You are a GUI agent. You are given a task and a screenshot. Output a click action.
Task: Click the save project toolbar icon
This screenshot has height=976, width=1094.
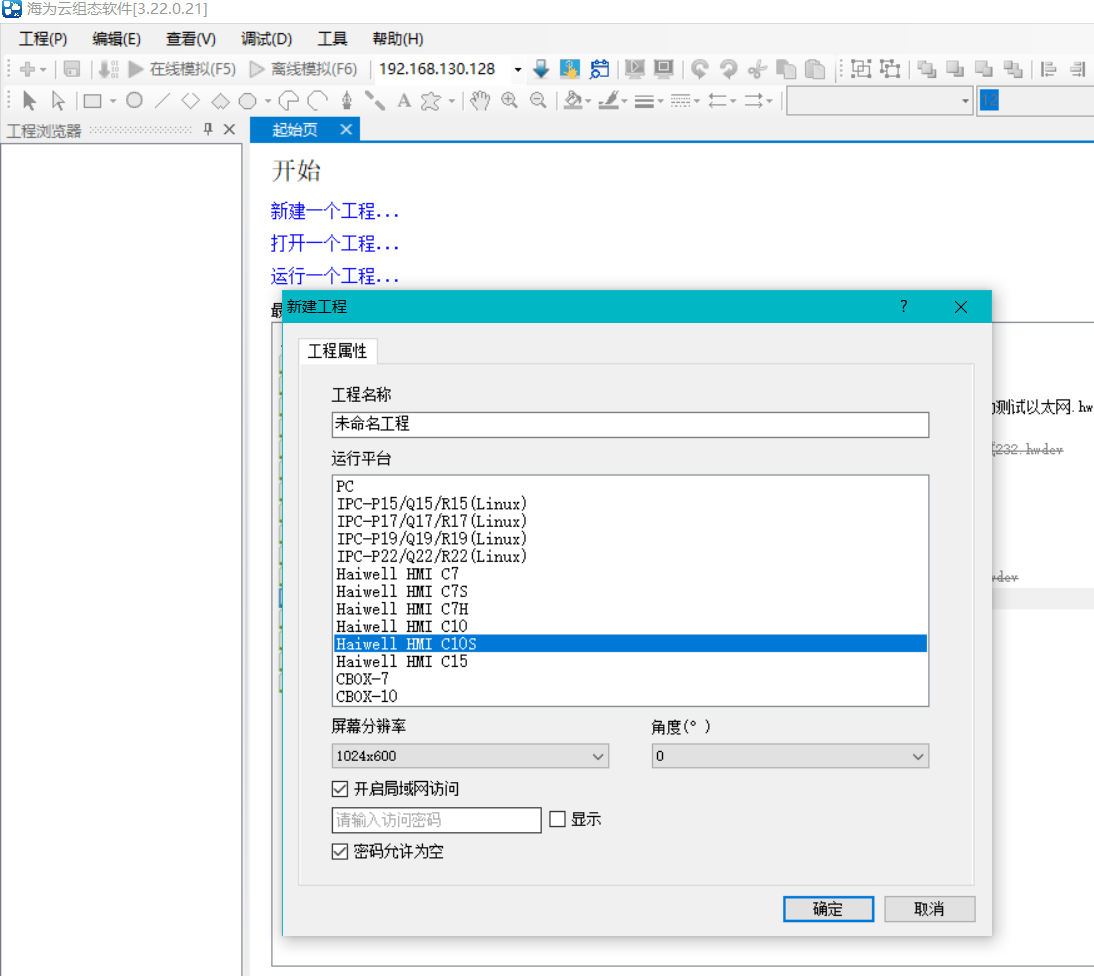tap(72, 69)
